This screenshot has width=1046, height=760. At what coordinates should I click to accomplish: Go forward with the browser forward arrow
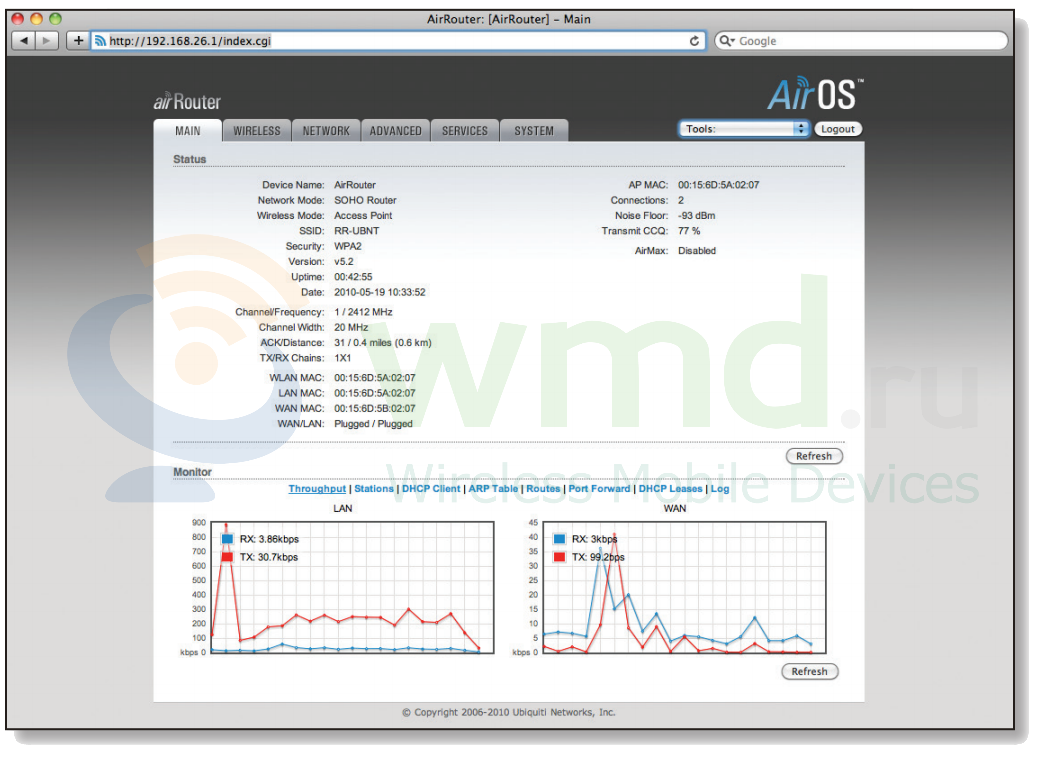pos(46,41)
